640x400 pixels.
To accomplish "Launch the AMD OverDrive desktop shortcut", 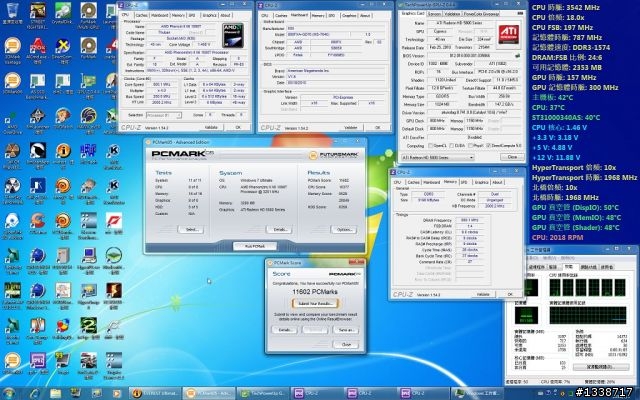I will pyautogui.click(x=13, y=122).
